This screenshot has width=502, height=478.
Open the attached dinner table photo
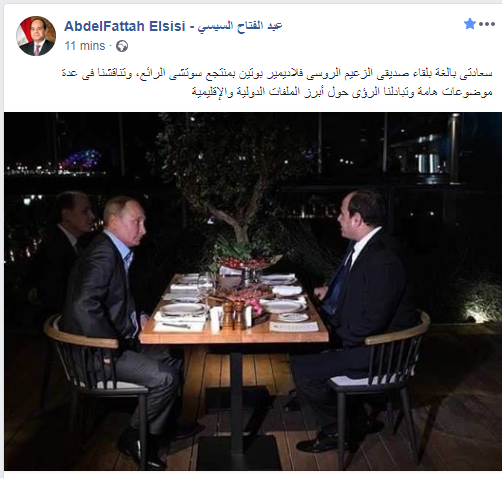(253, 291)
